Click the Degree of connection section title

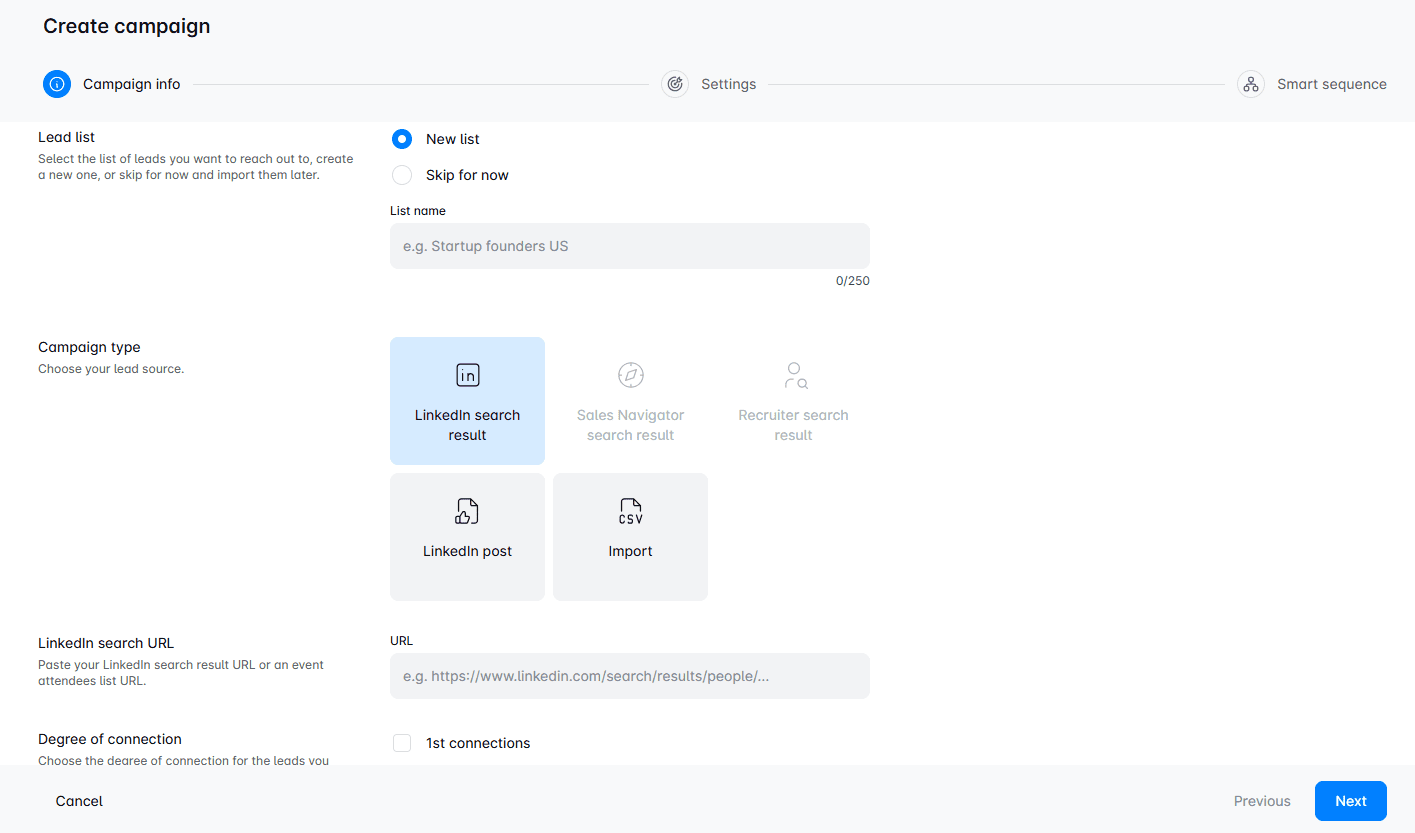[110, 739]
